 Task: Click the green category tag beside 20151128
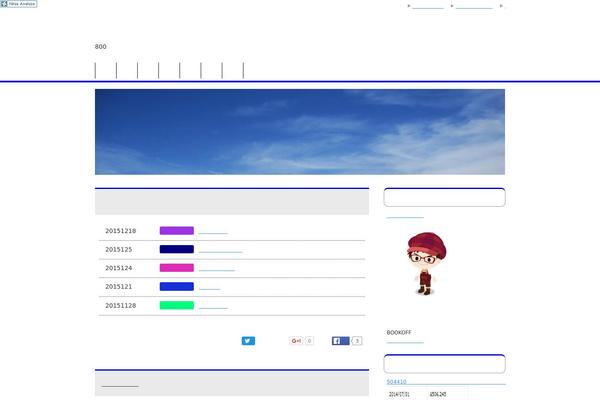click(177, 305)
